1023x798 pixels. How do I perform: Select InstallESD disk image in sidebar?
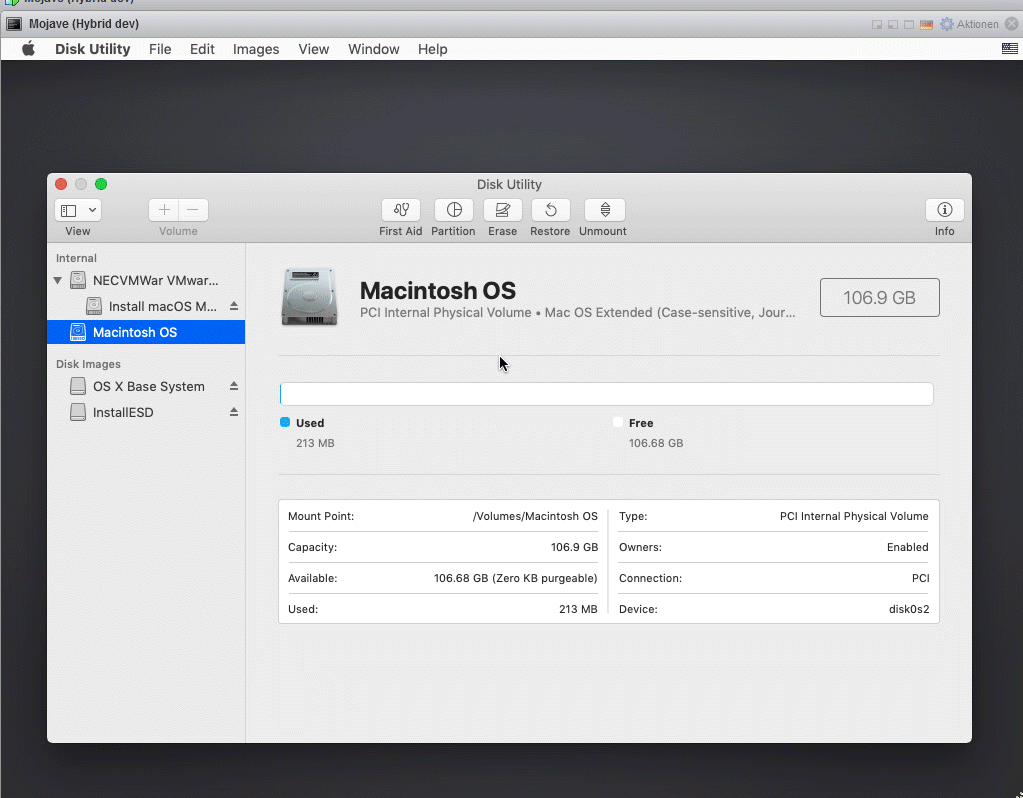point(123,412)
